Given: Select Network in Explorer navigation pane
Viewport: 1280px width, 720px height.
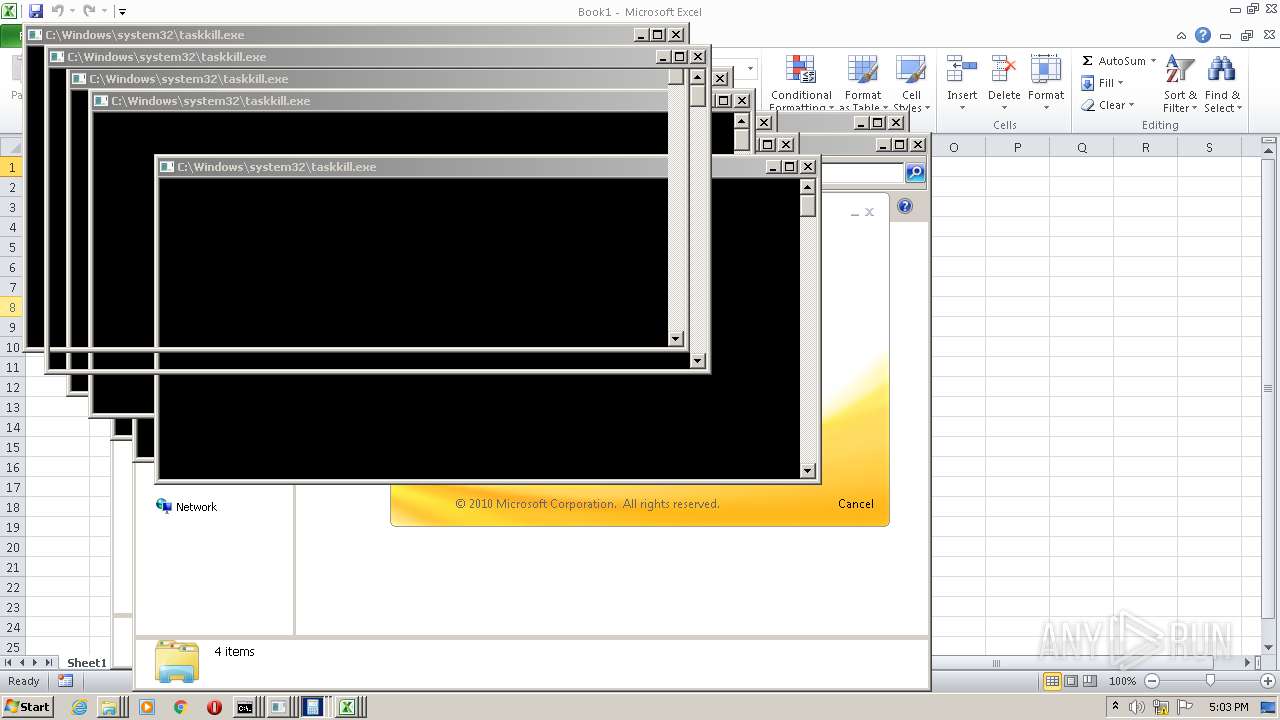Looking at the screenshot, I should (x=186, y=506).
